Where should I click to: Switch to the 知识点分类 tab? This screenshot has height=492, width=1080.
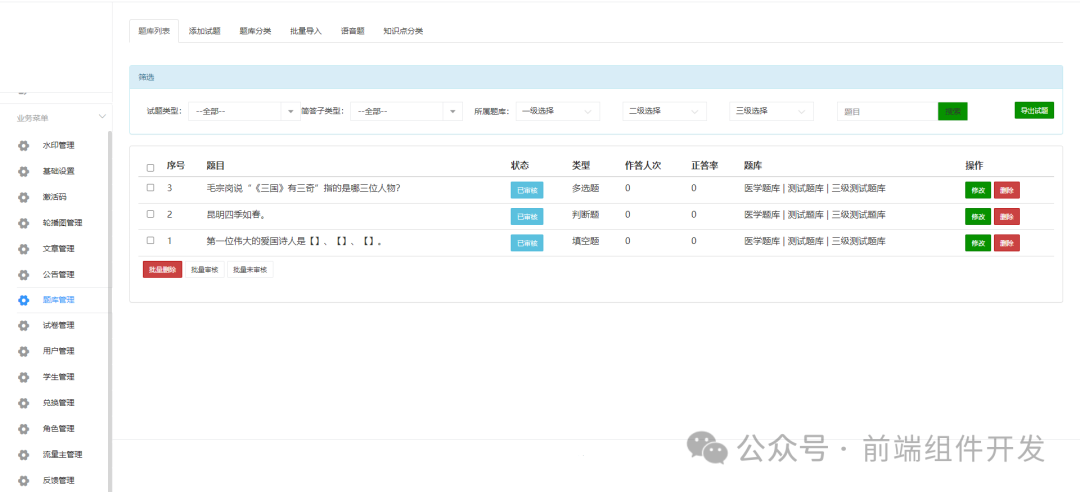coord(403,31)
